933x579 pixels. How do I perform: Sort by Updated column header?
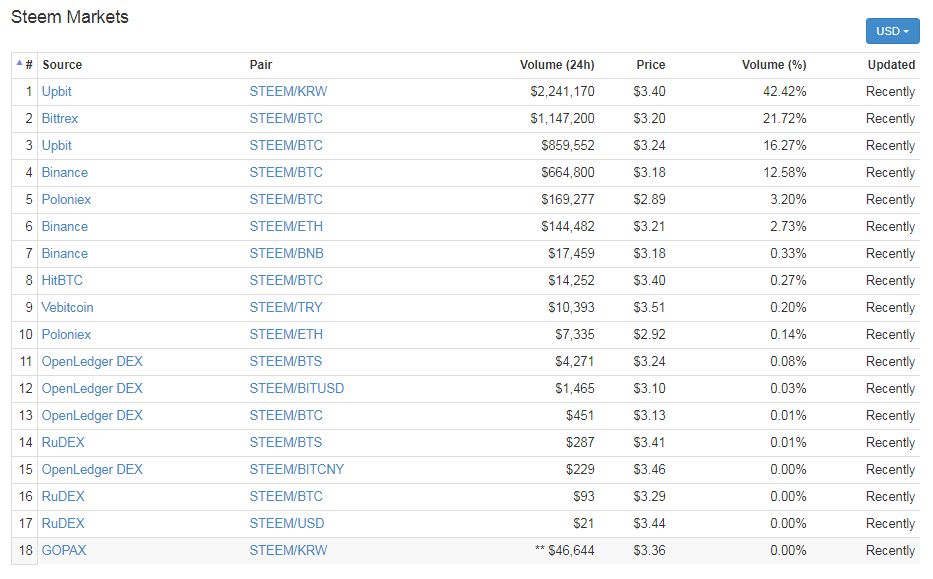(891, 65)
